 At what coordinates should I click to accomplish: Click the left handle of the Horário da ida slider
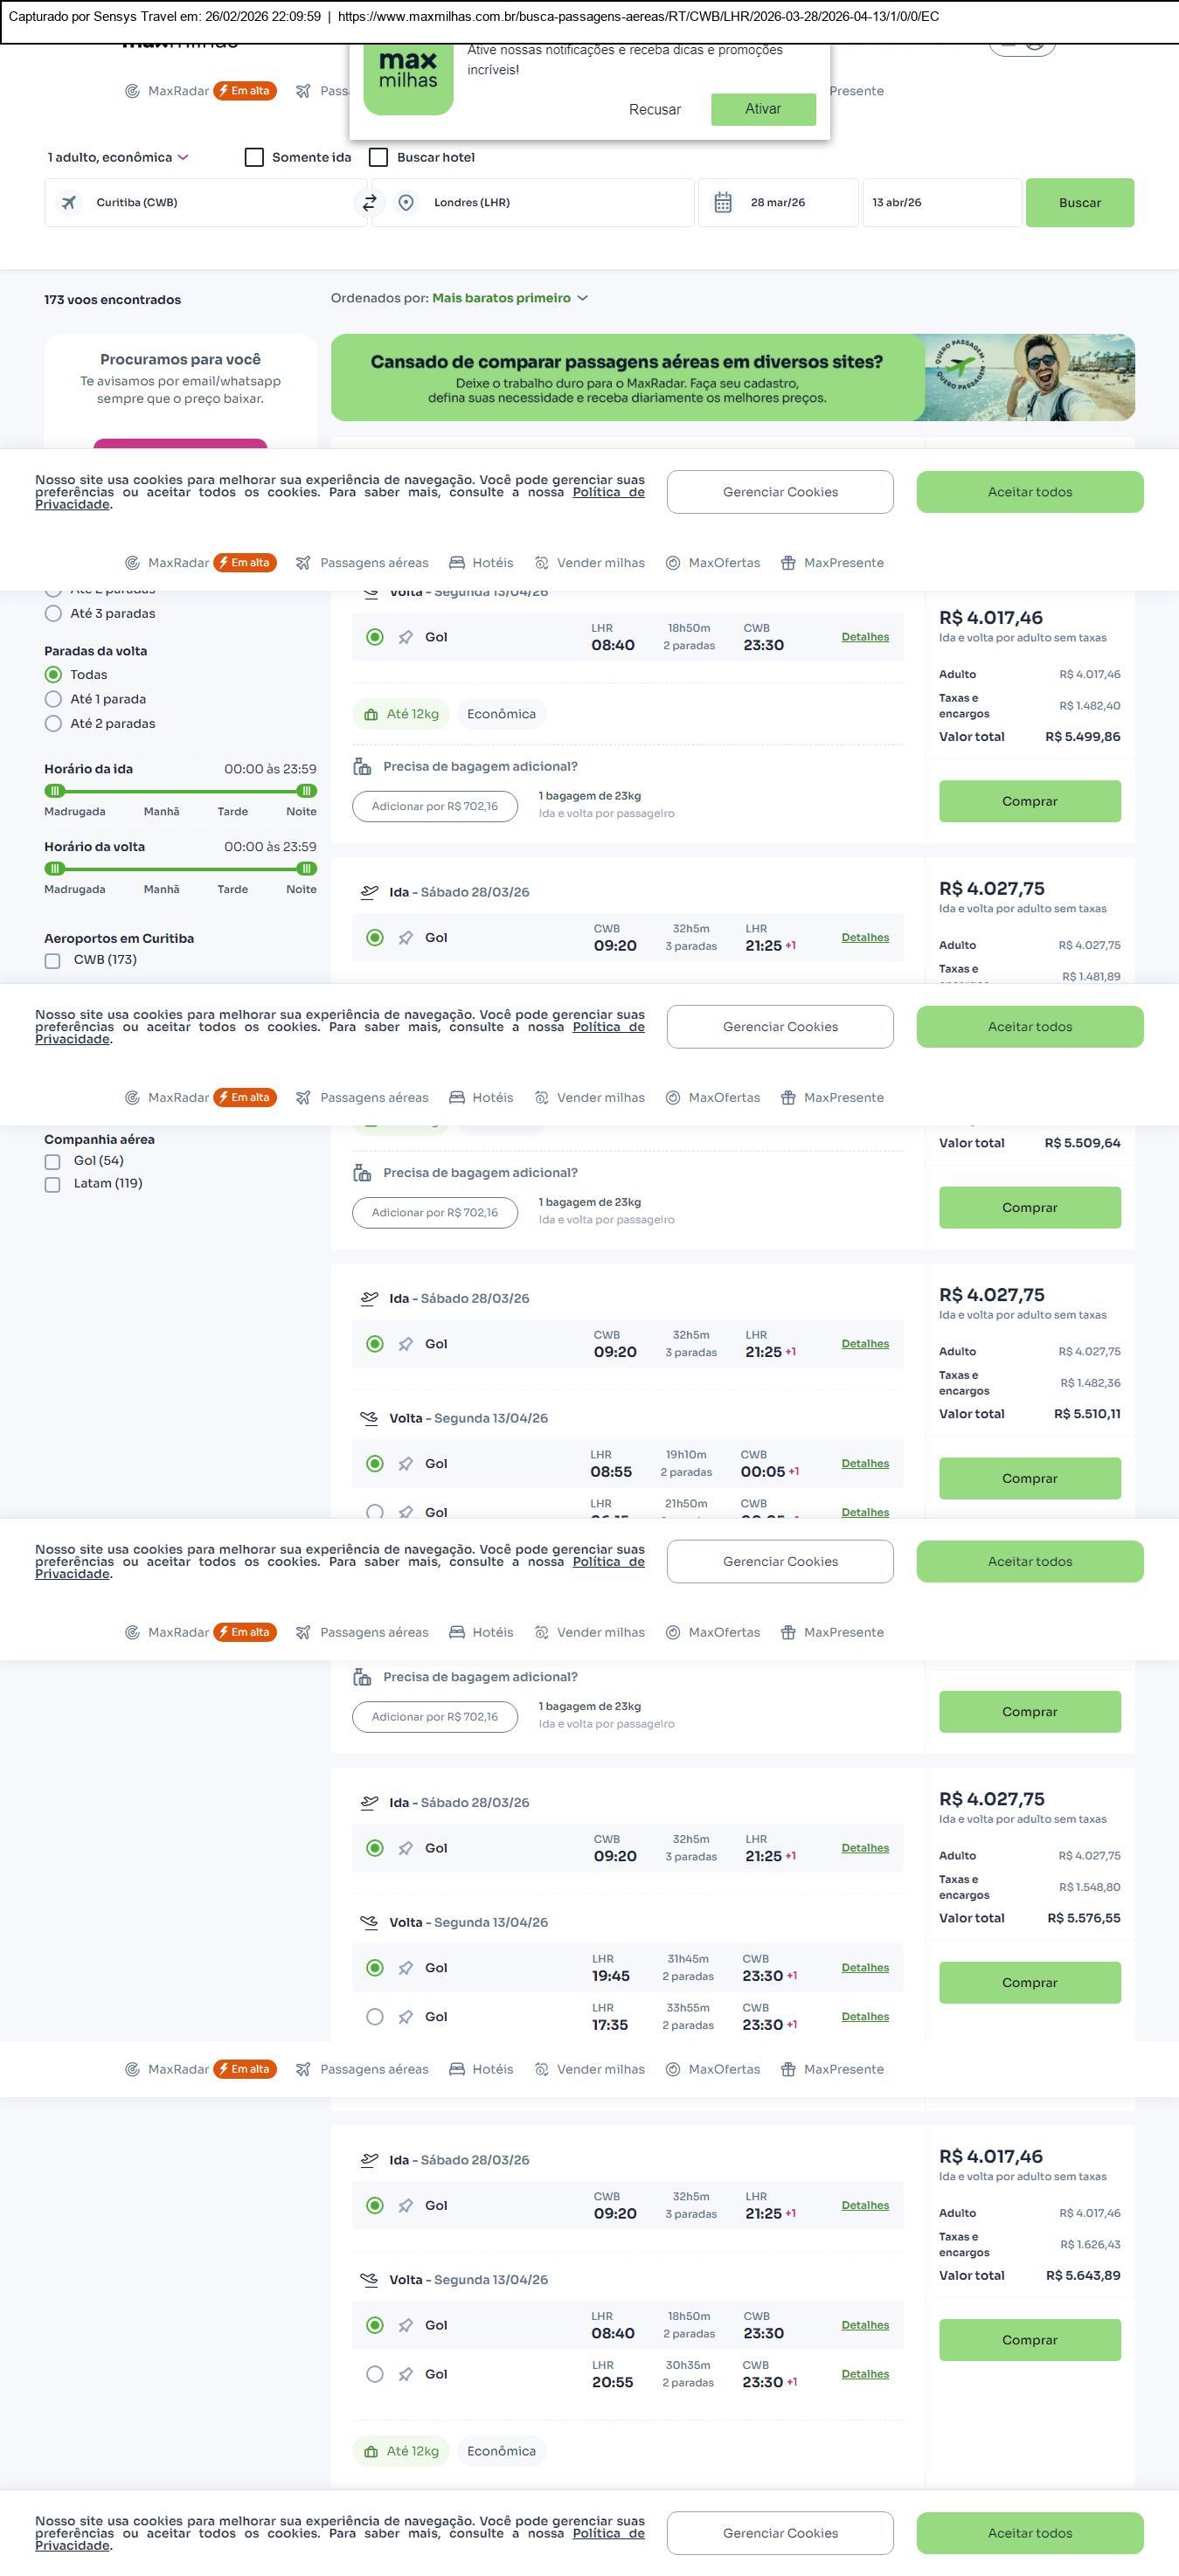pos(55,791)
